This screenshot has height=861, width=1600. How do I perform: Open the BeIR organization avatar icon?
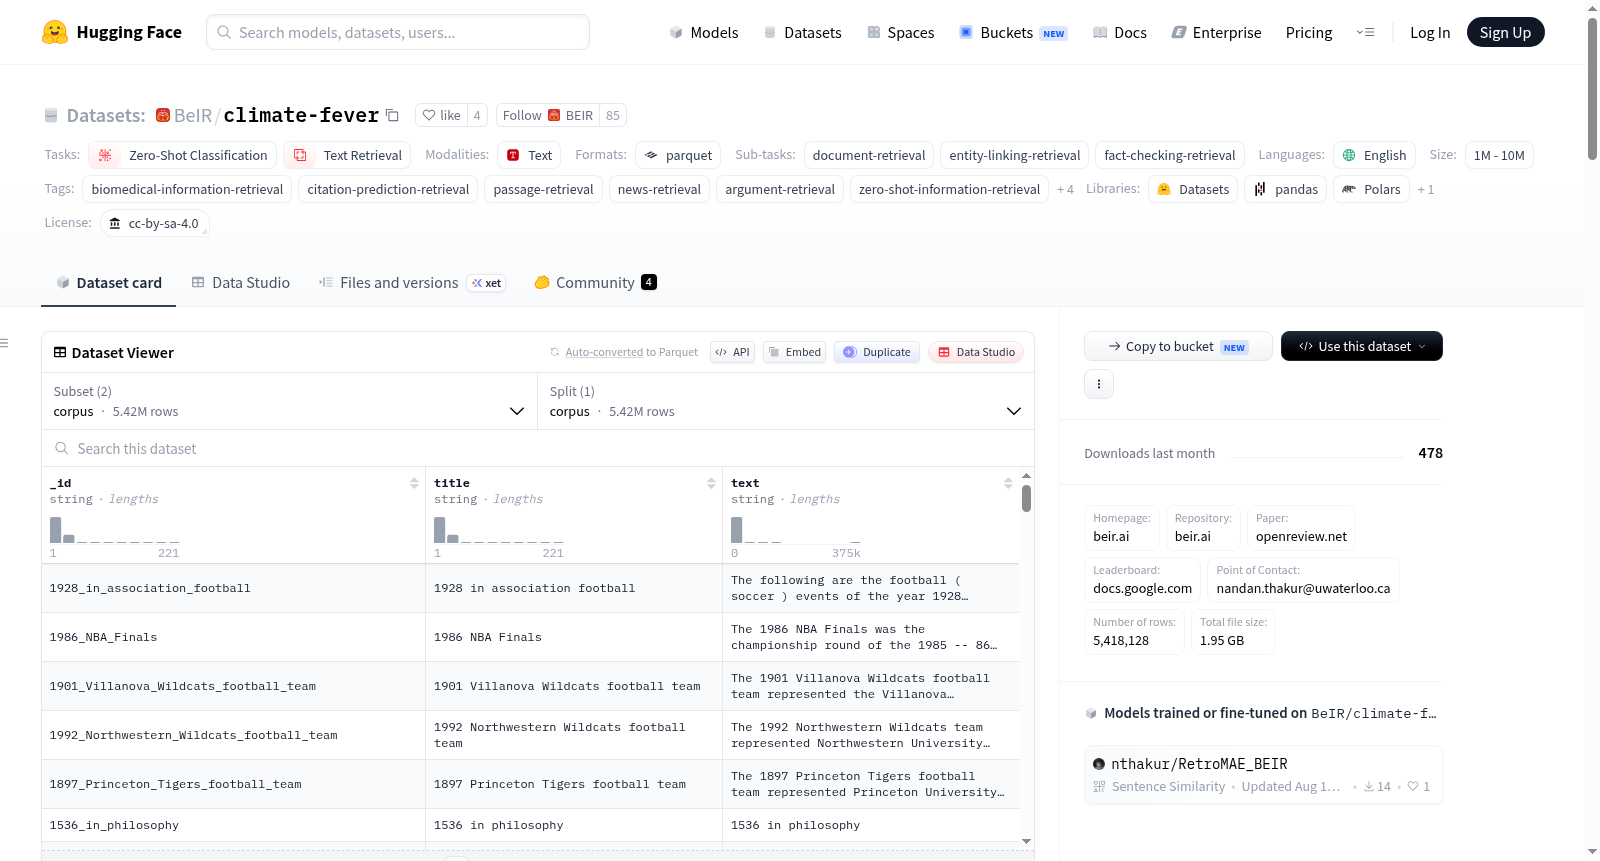[x=163, y=115]
